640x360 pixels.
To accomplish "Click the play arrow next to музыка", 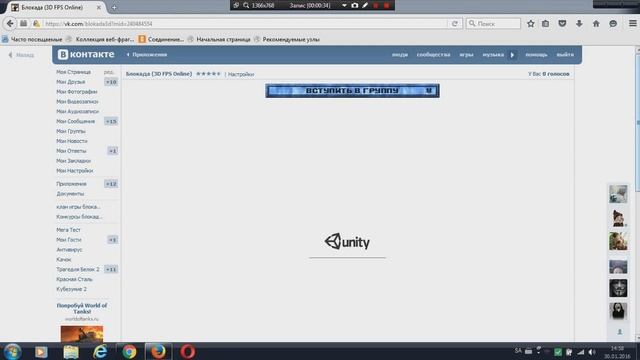I will [513, 55].
